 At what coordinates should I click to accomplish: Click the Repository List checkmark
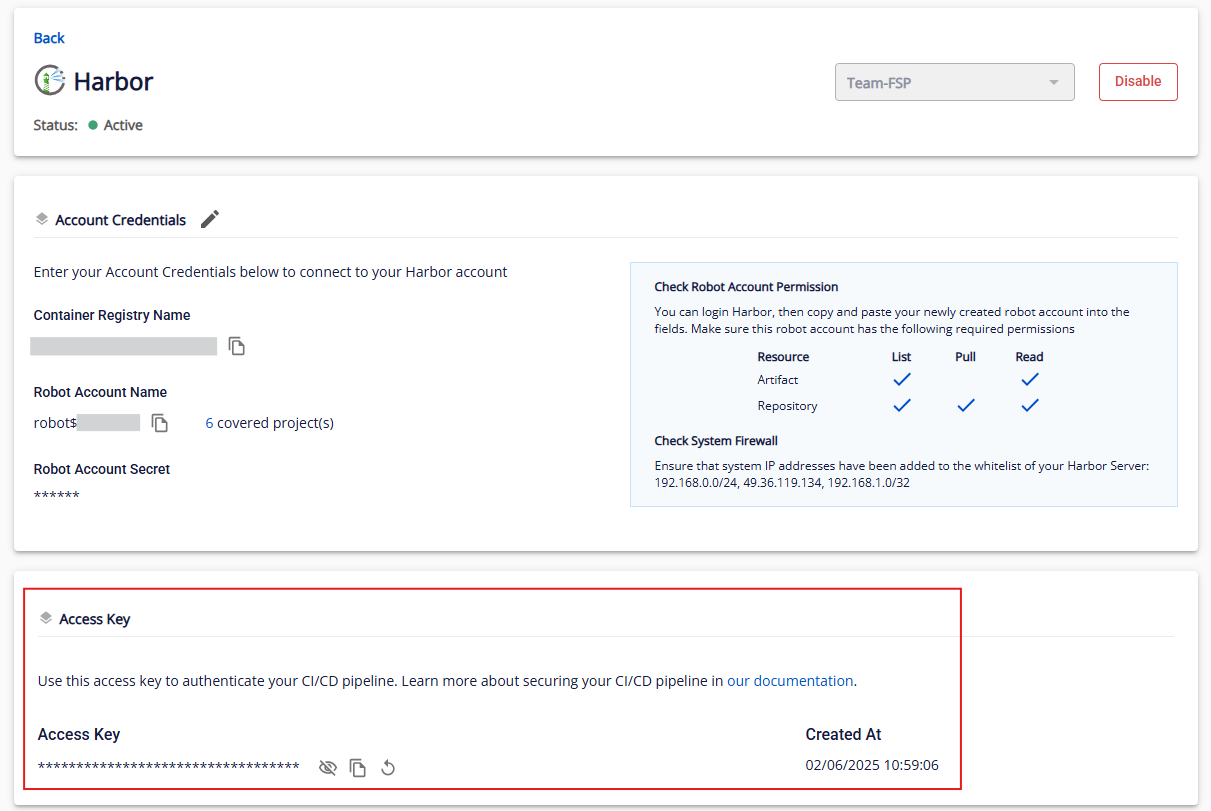[x=902, y=405]
